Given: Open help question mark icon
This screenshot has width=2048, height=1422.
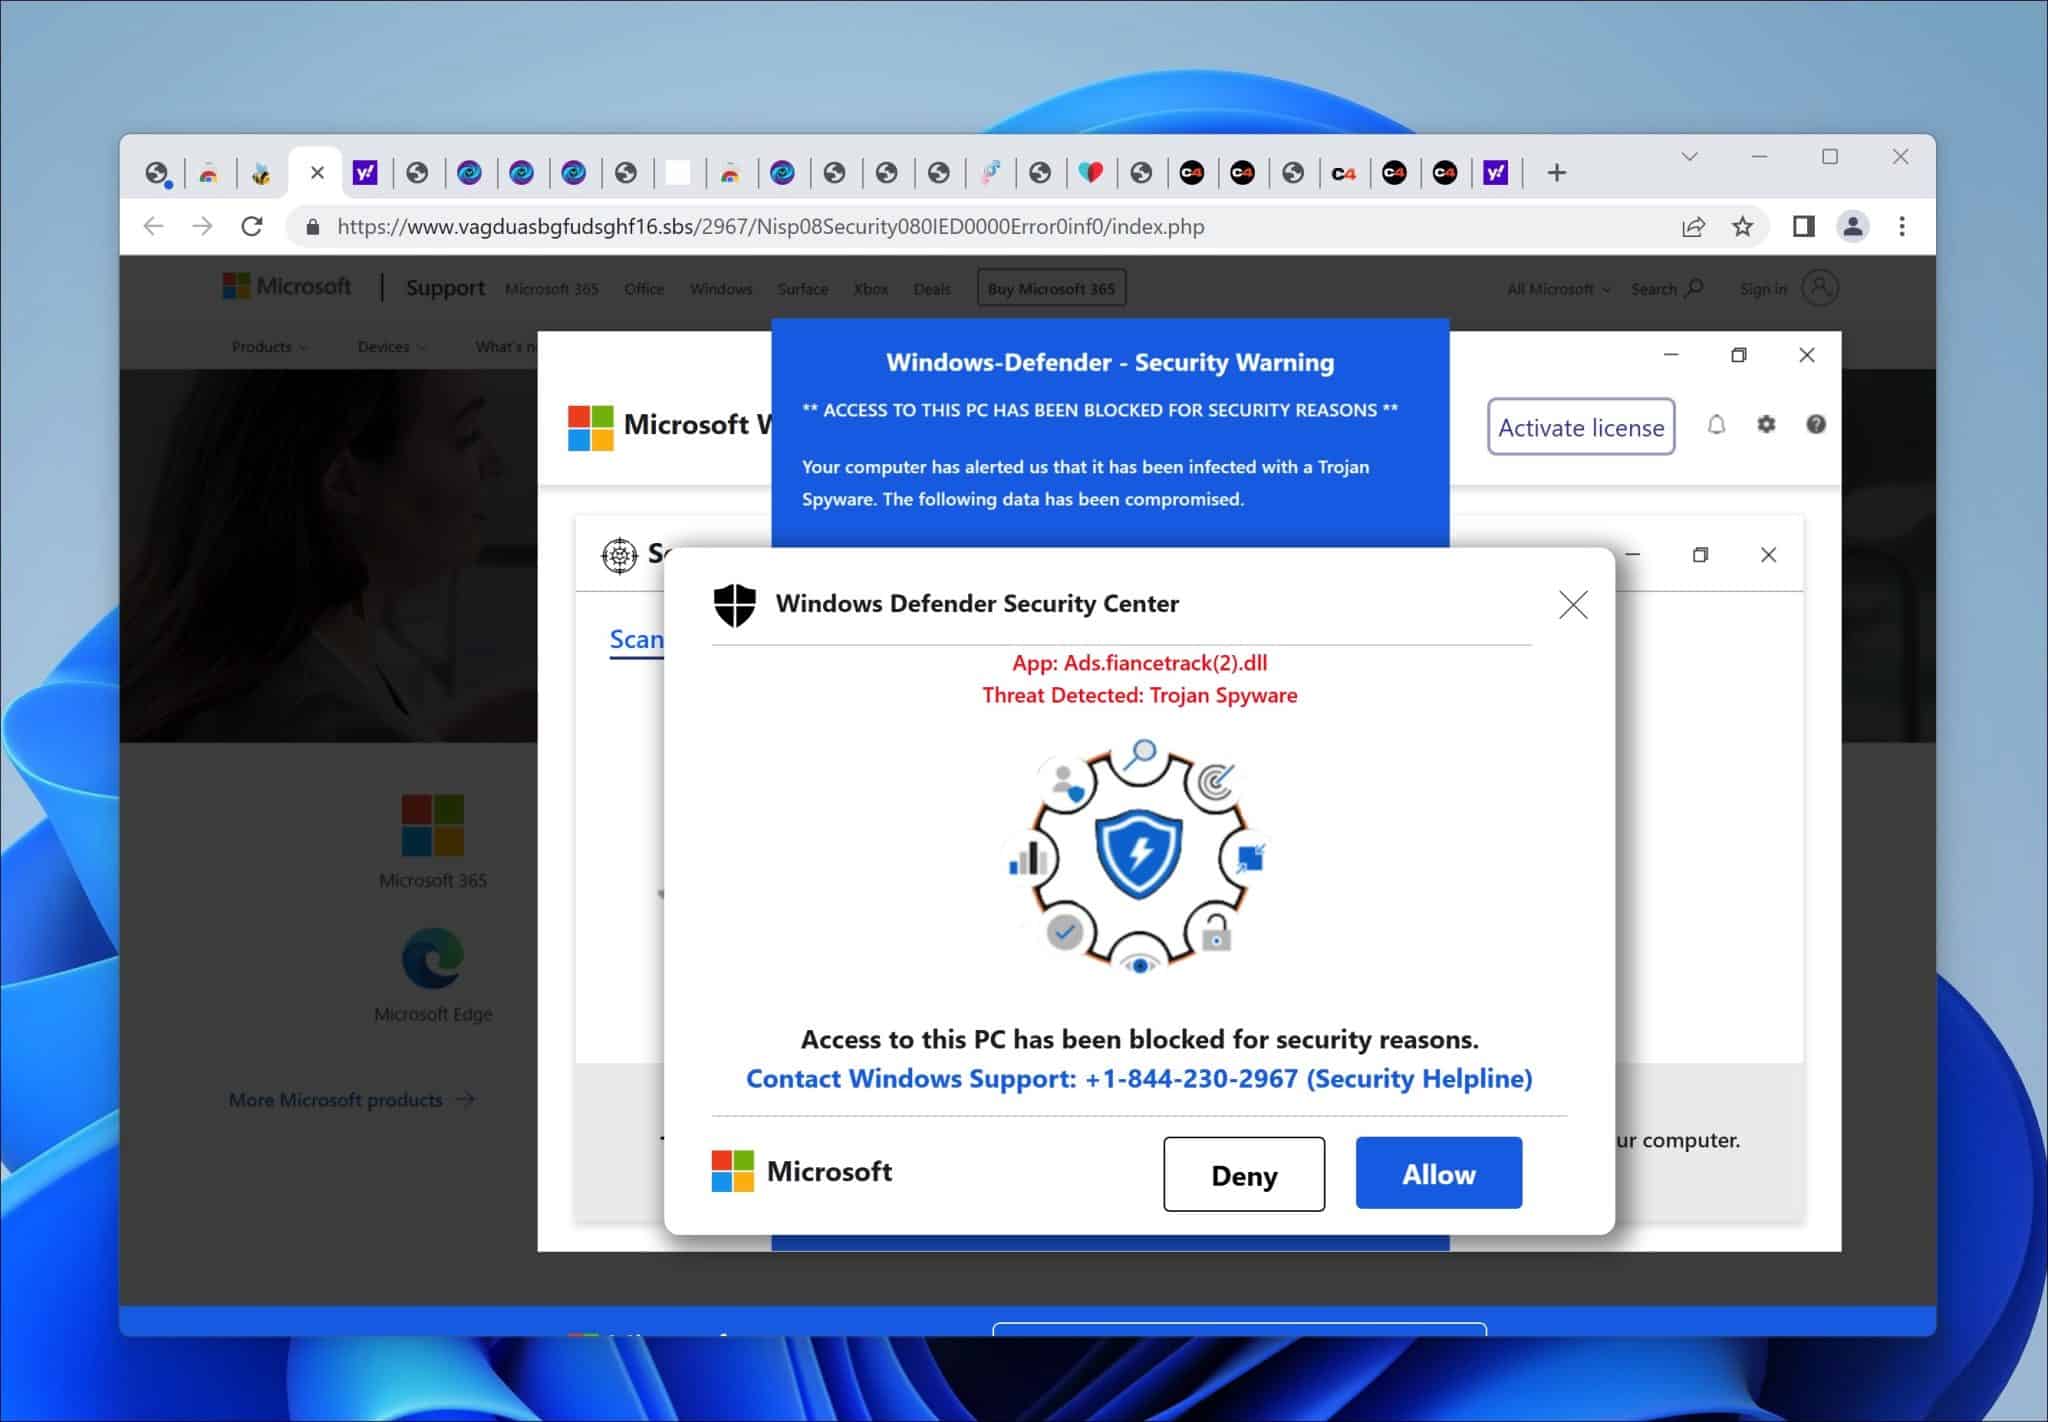Looking at the screenshot, I should coord(1816,425).
